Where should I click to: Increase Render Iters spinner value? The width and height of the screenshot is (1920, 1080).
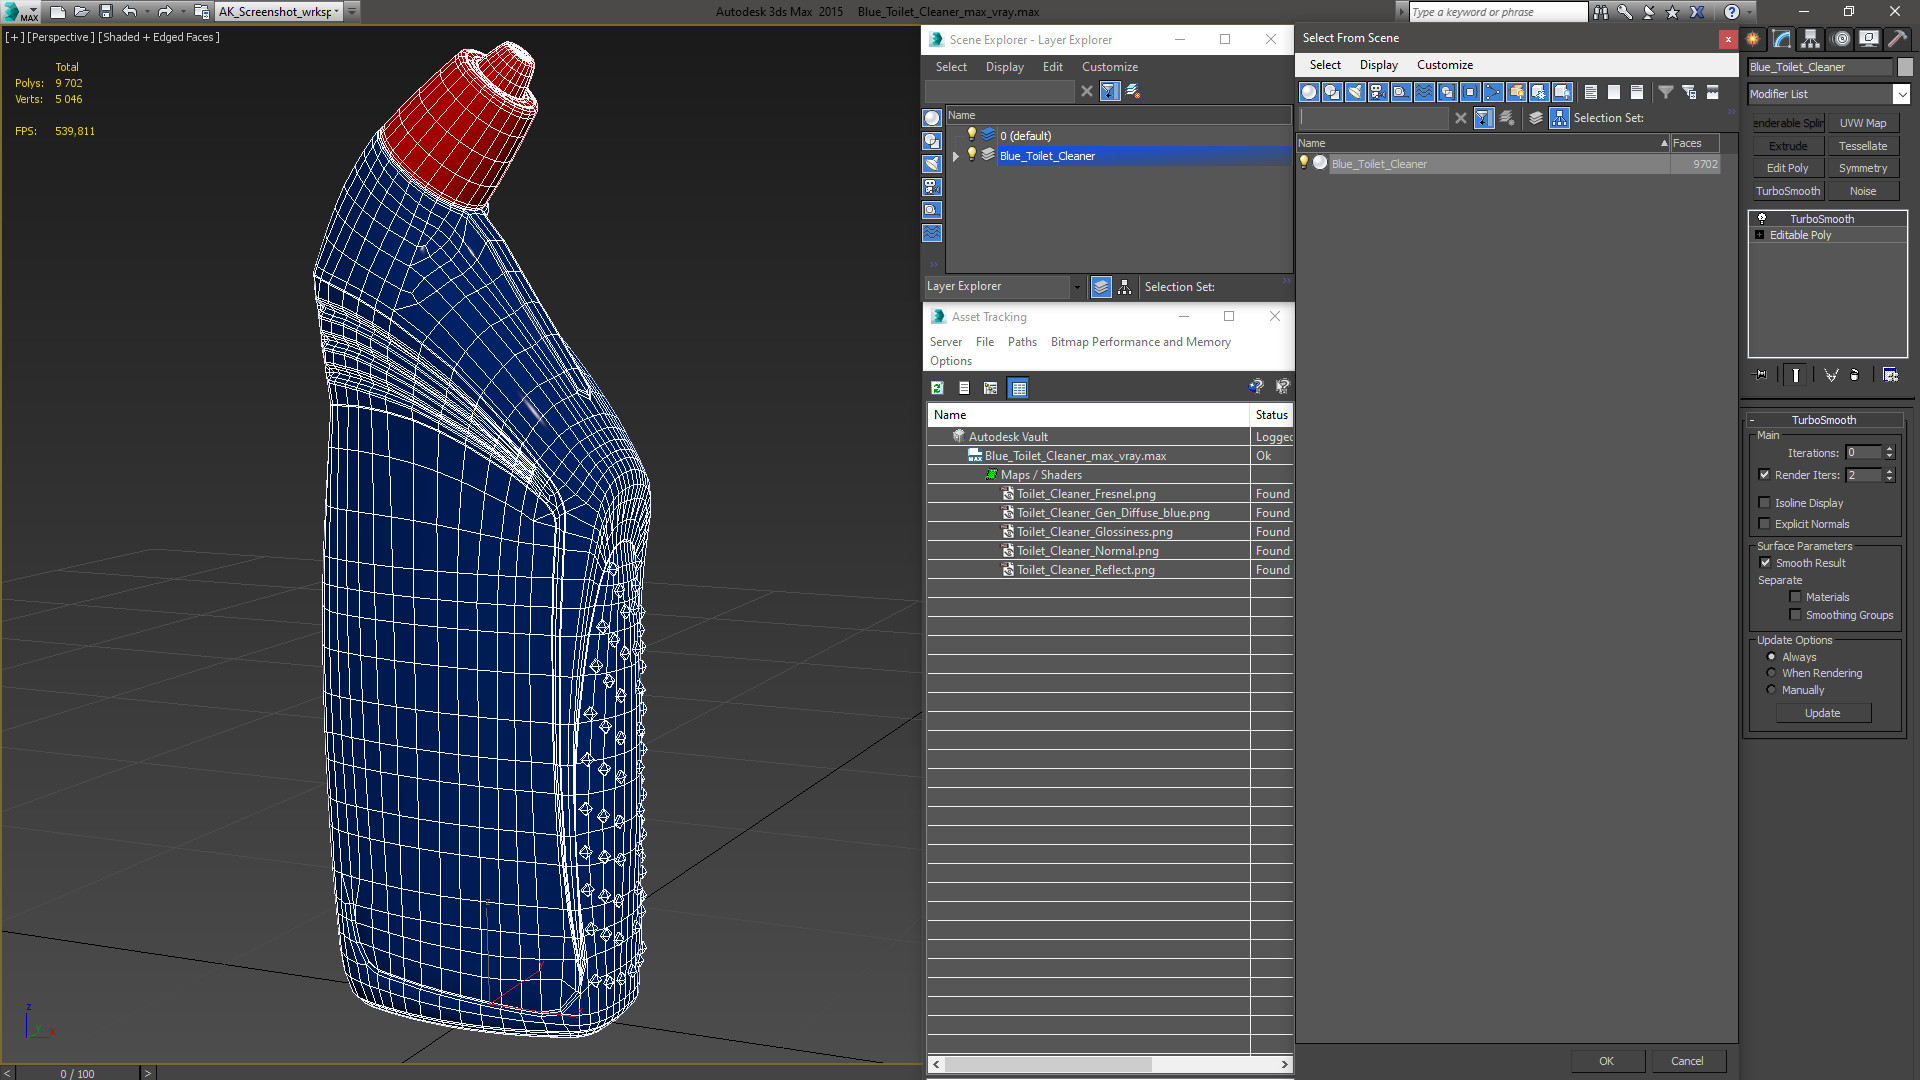[x=1890, y=471]
